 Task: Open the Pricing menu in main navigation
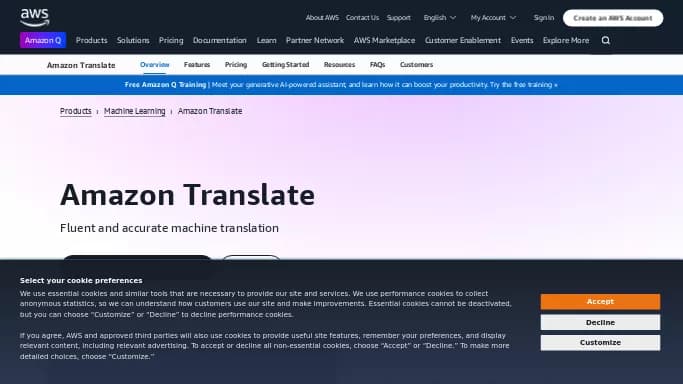171,40
